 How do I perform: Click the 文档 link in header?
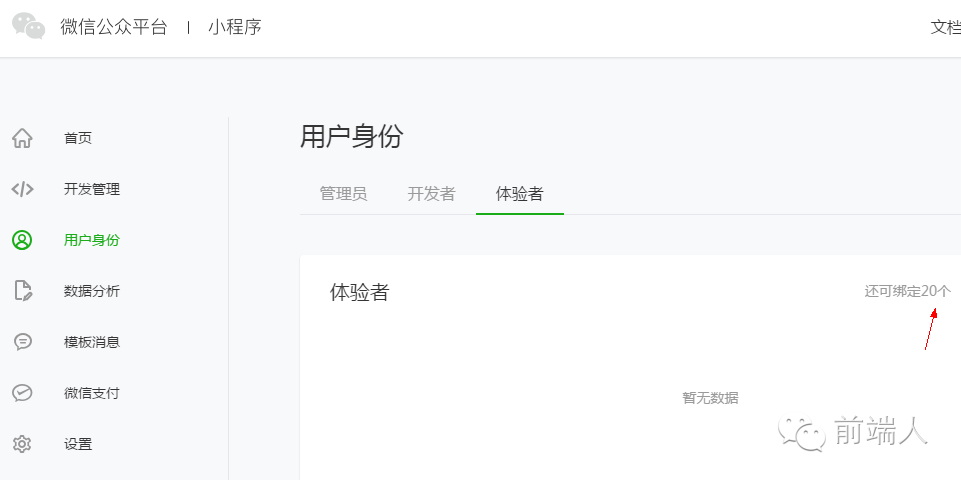click(945, 27)
